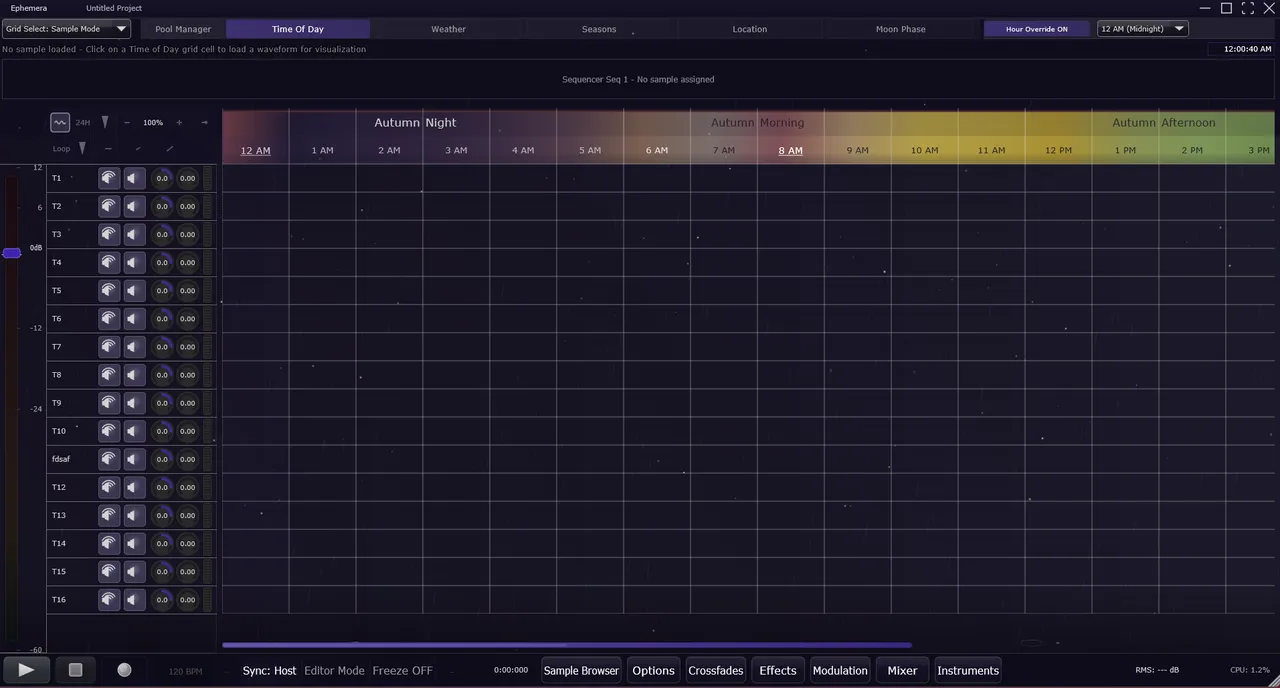
Task: Toggle Hour Override ON button
Action: [x=1037, y=29]
